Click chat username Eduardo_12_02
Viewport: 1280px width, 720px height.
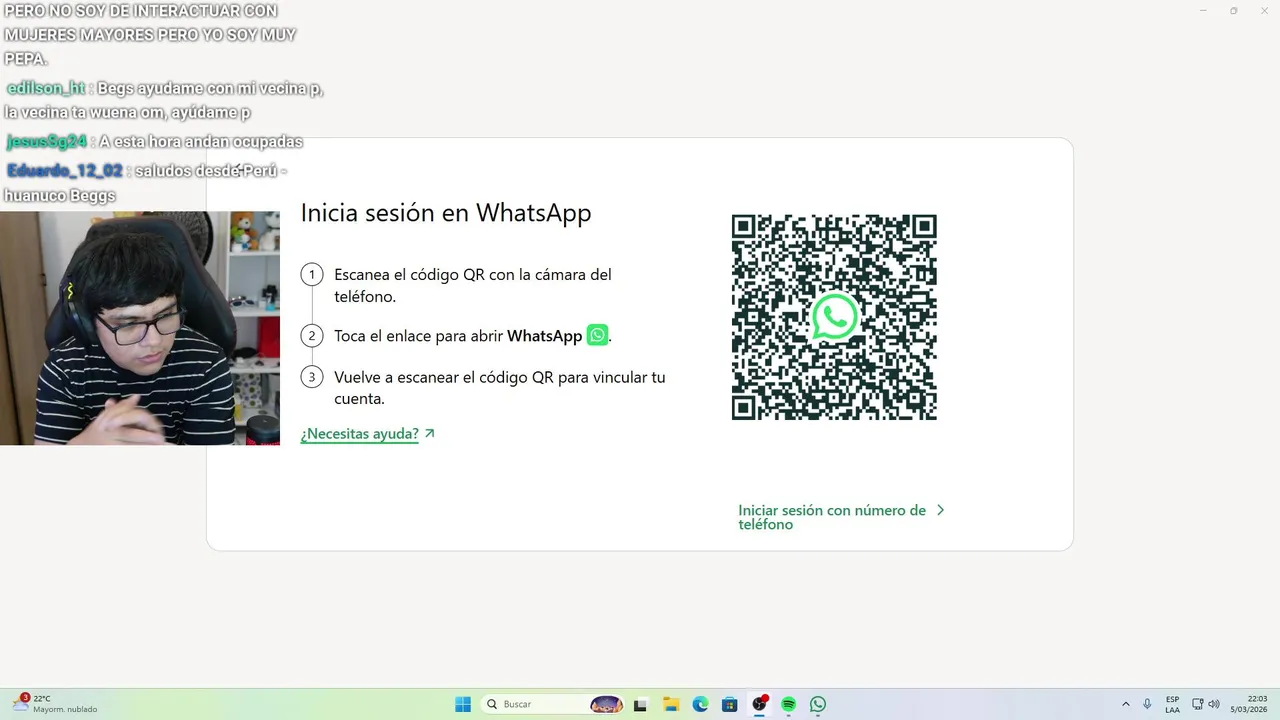64,171
